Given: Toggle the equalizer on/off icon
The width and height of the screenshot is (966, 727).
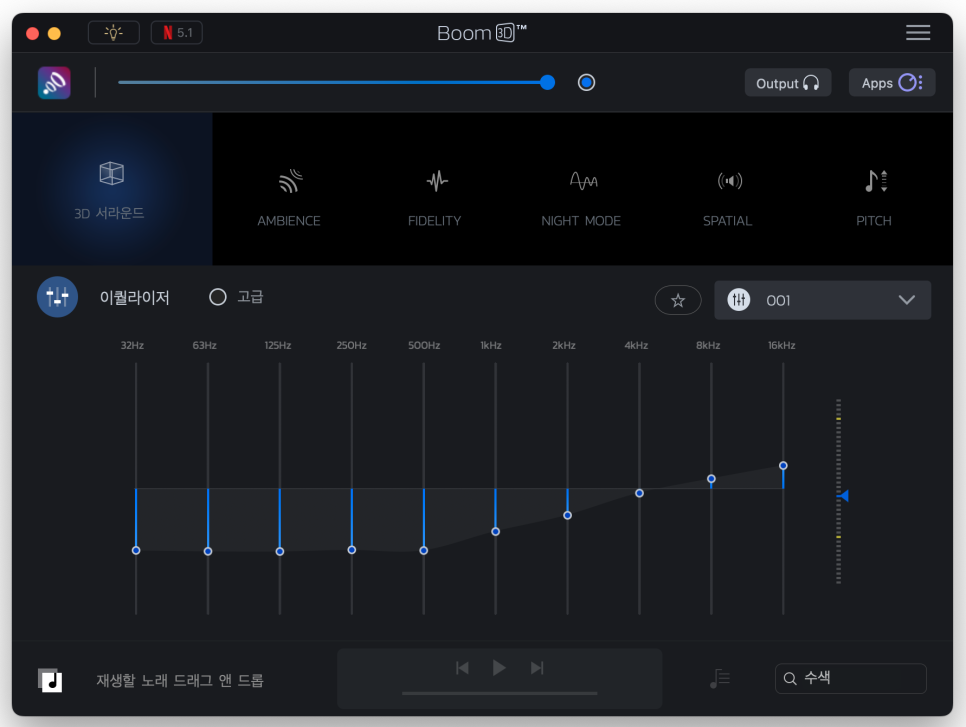Looking at the screenshot, I should pyautogui.click(x=57, y=297).
